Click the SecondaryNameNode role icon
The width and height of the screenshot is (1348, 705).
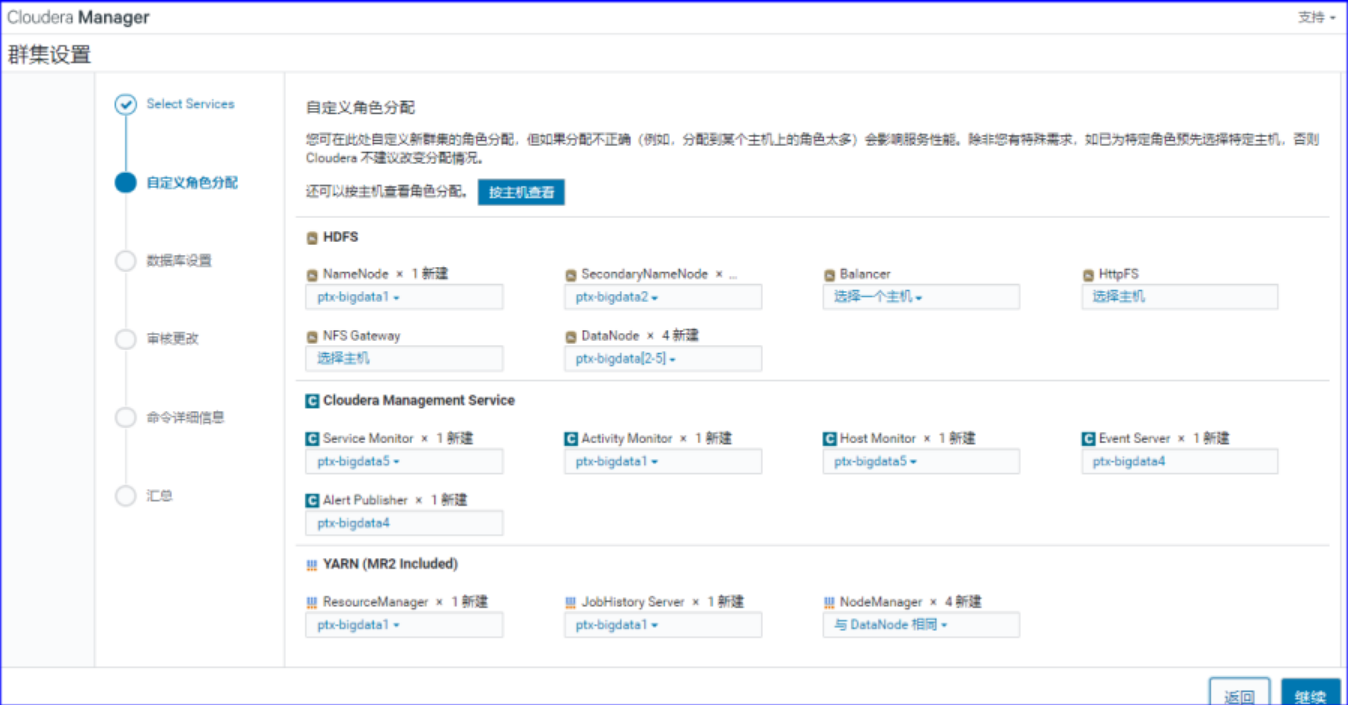pyautogui.click(x=571, y=274)
